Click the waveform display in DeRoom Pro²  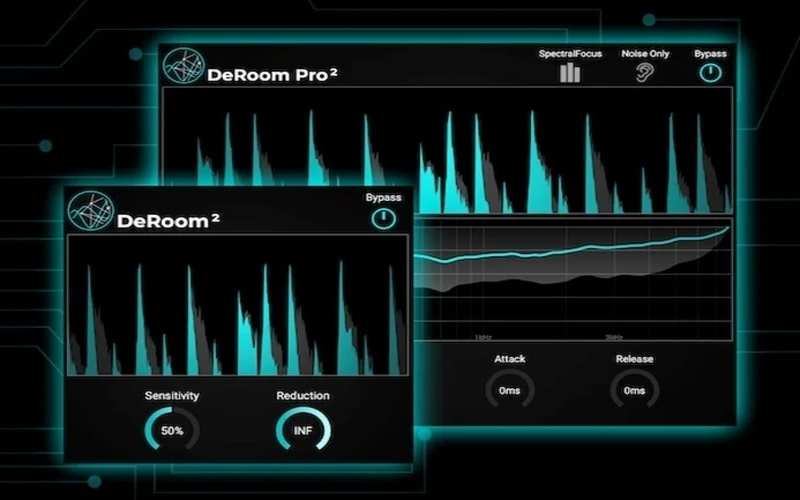[447, 151]
